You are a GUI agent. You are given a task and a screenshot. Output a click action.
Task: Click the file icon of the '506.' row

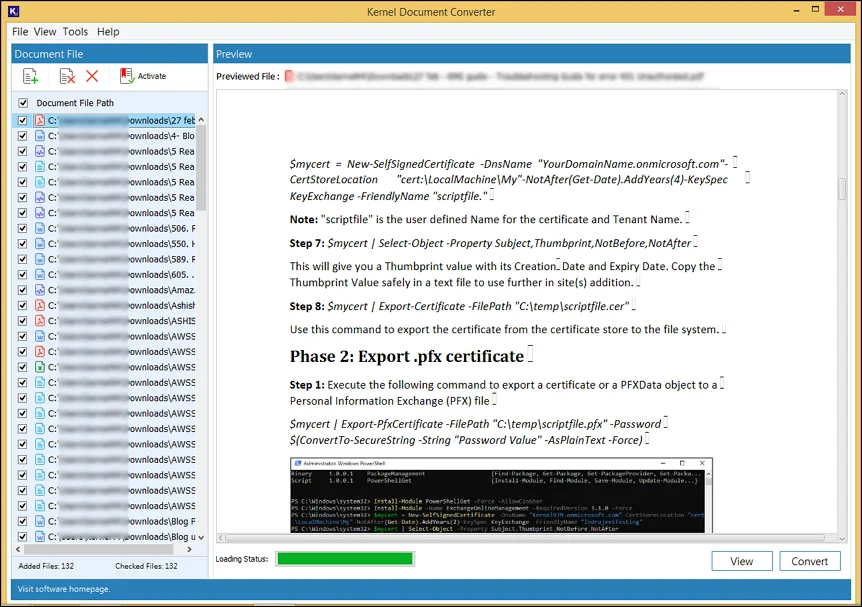[x=40, y=228]
